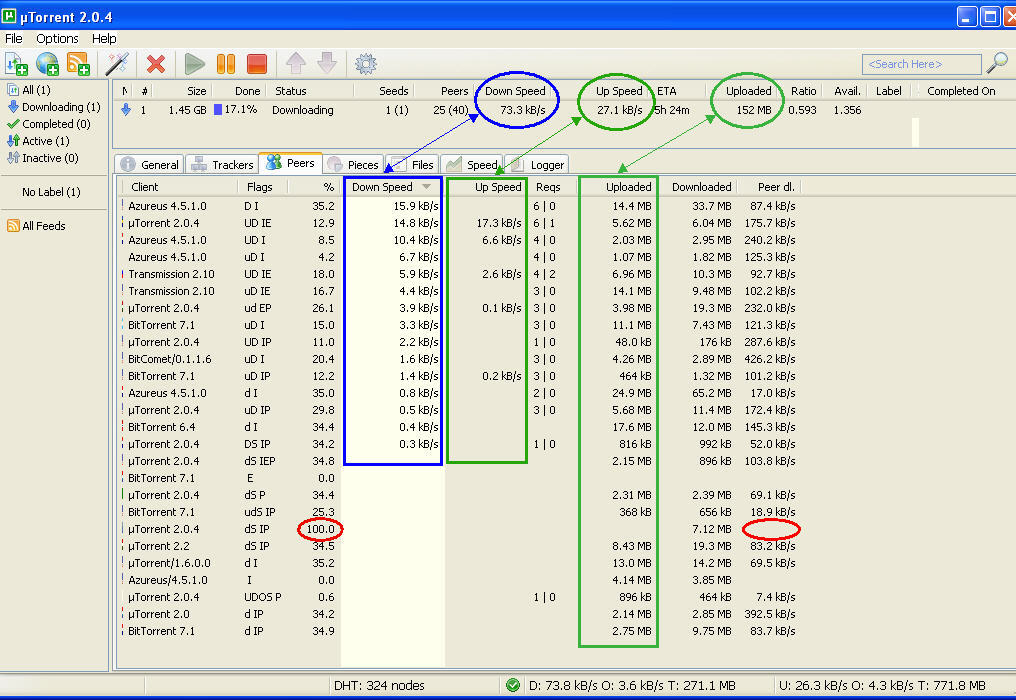Switch to the Logger tab
Image resolution: width=1016 pixels, height=700 pixels.
[x=540, y=164]
